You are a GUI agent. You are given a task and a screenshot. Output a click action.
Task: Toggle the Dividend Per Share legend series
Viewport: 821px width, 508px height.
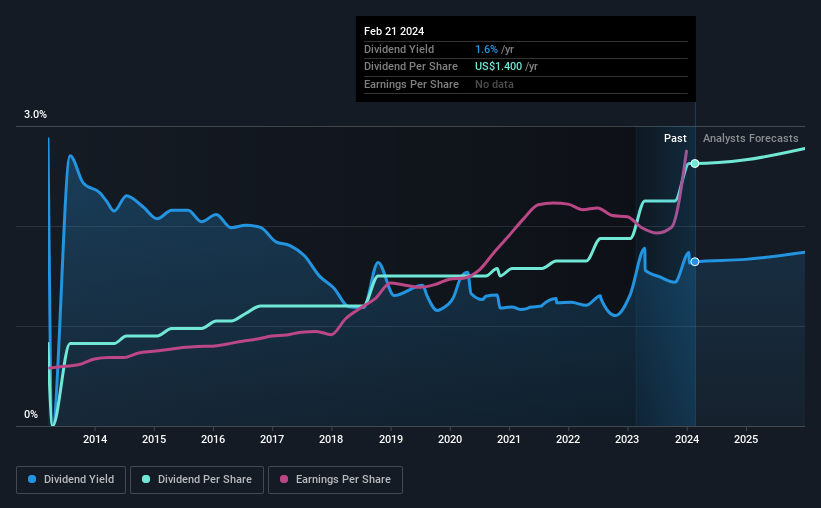click(x=197, y=480)
